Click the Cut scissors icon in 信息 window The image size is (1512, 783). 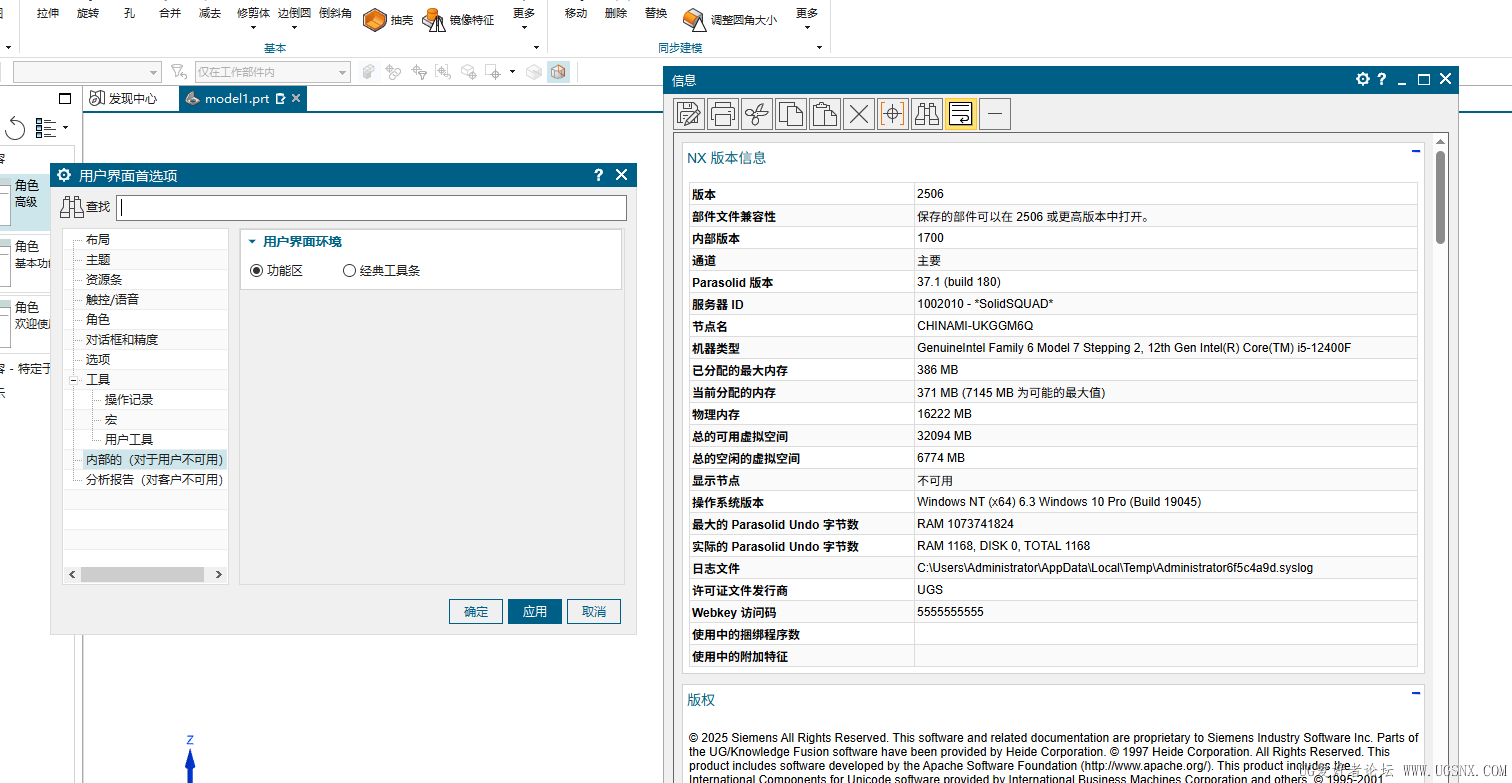point(757,114)
